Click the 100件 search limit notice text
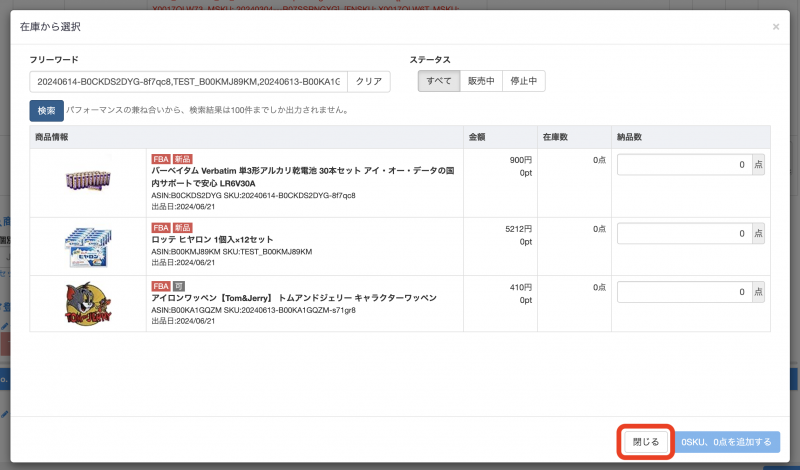 [x=208, y=110]
